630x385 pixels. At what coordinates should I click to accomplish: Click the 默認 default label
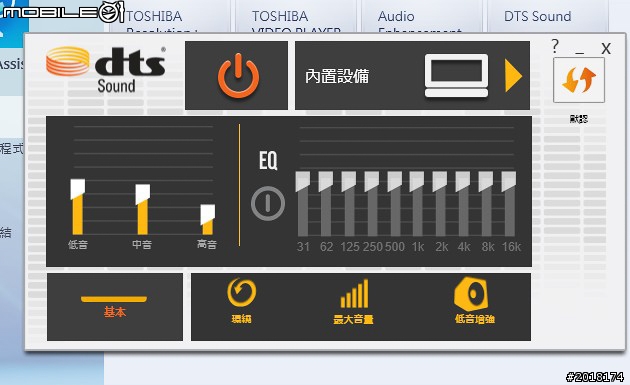click(579, 119)
